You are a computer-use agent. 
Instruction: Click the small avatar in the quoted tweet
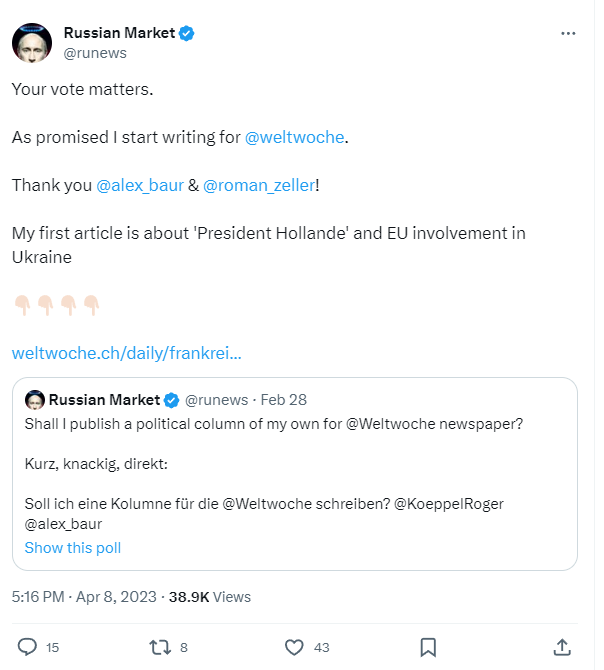(34, 400)
